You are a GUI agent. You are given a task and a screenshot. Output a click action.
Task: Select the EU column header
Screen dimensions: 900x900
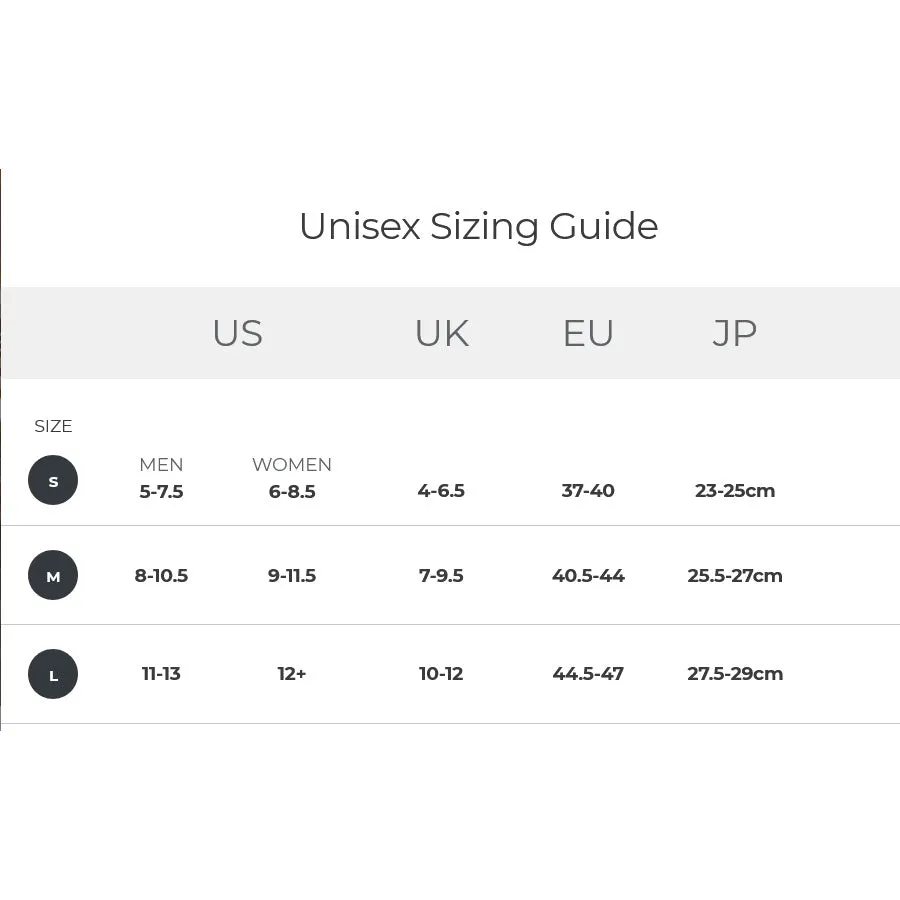(588, 333)
